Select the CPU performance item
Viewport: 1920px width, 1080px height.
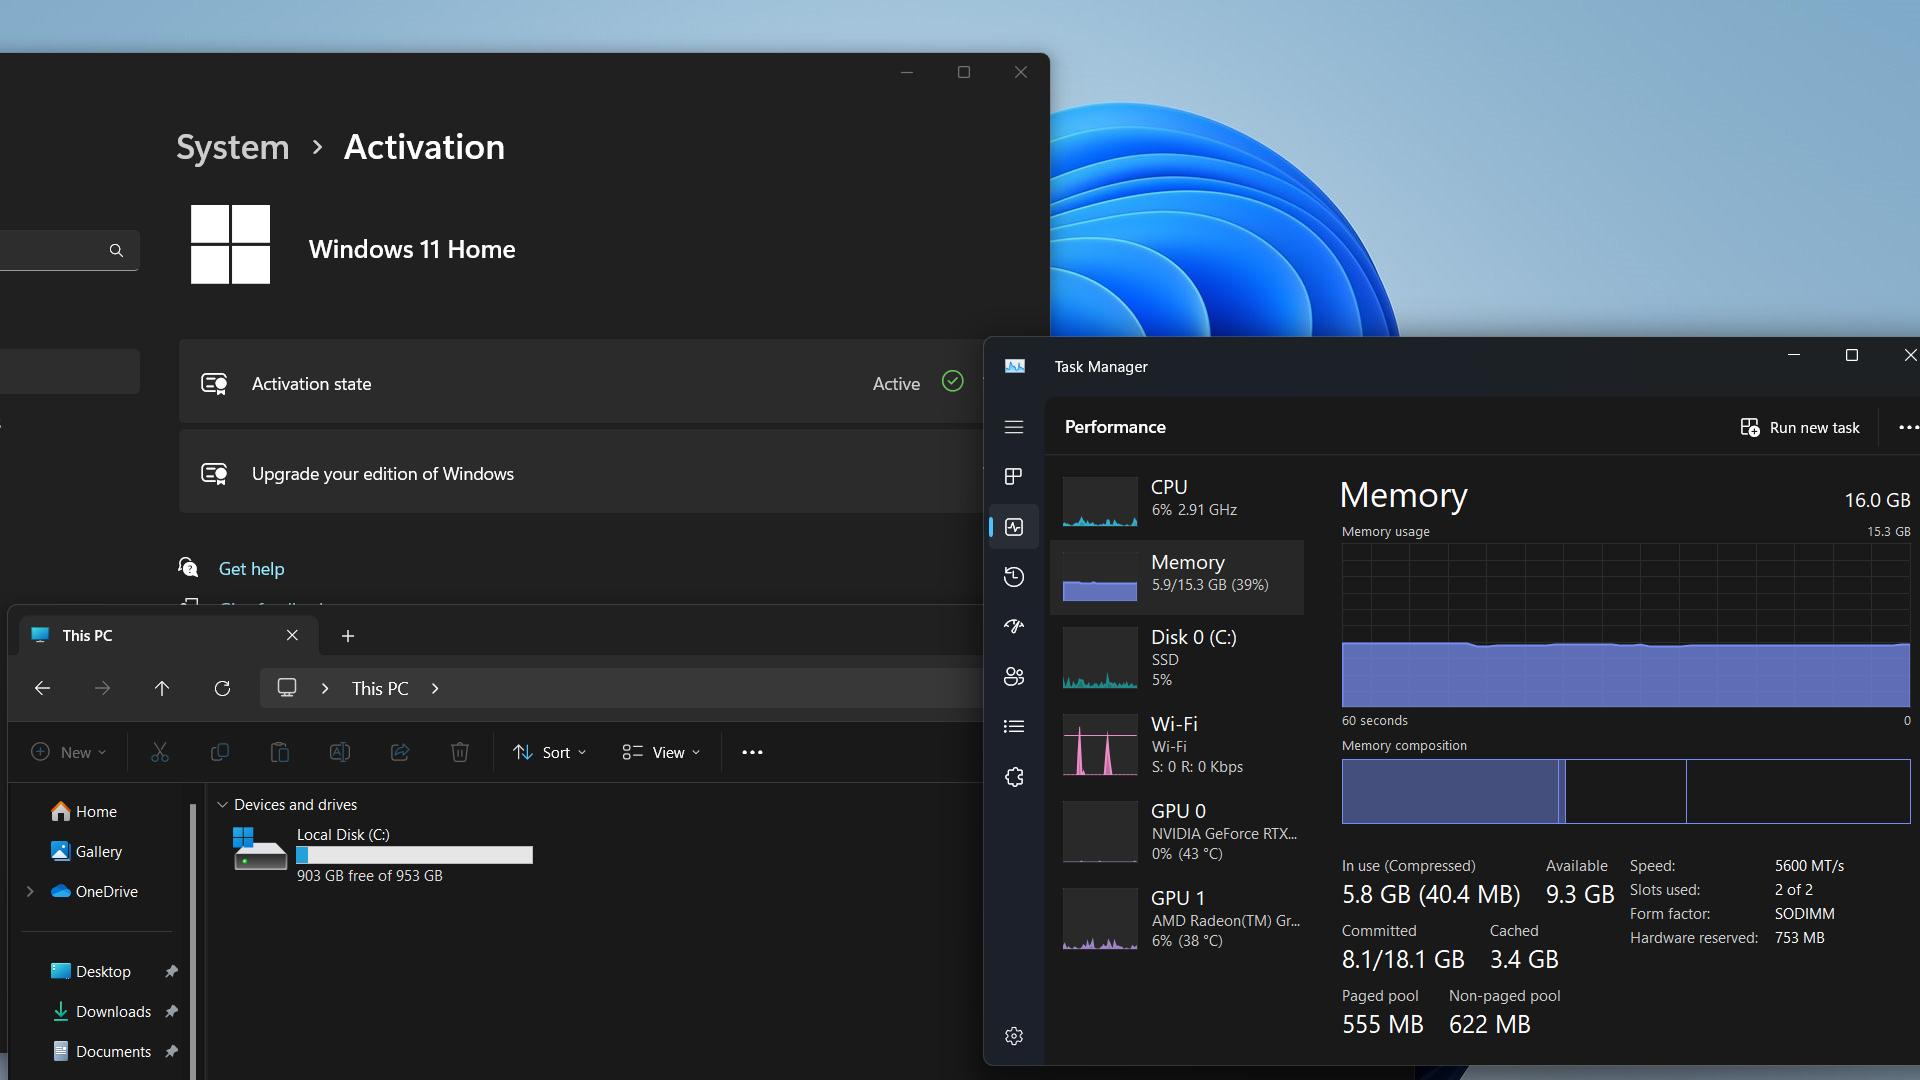(x=1177, y=499)
